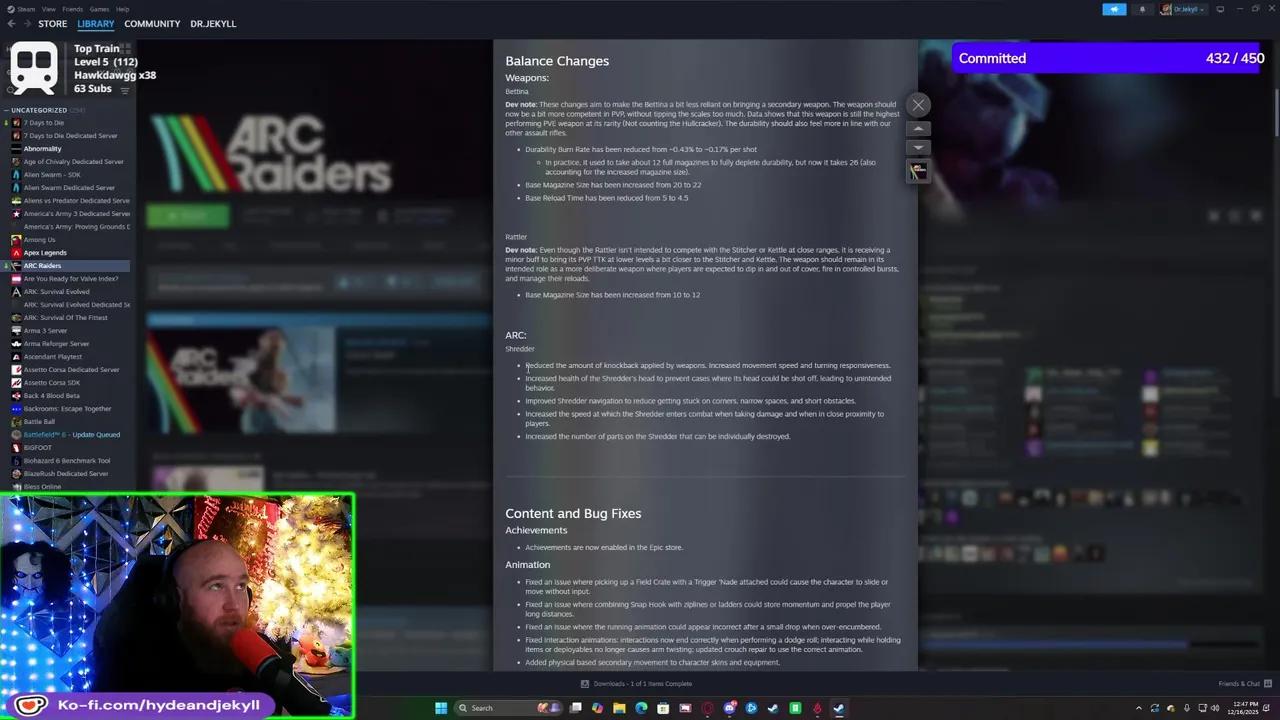1280x720 pixels.
Task: Open the Windows Start menu
Action: click(441, 708)
